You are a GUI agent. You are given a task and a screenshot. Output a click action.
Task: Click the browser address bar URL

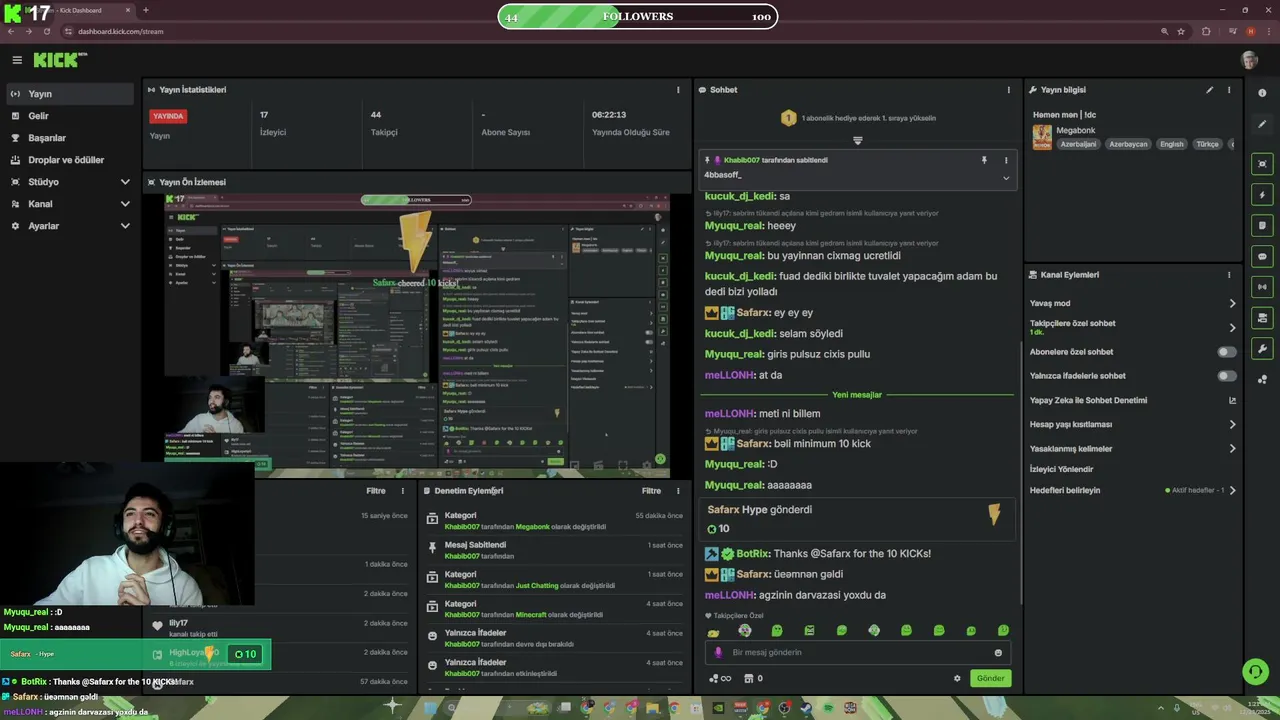coord(121,31)
